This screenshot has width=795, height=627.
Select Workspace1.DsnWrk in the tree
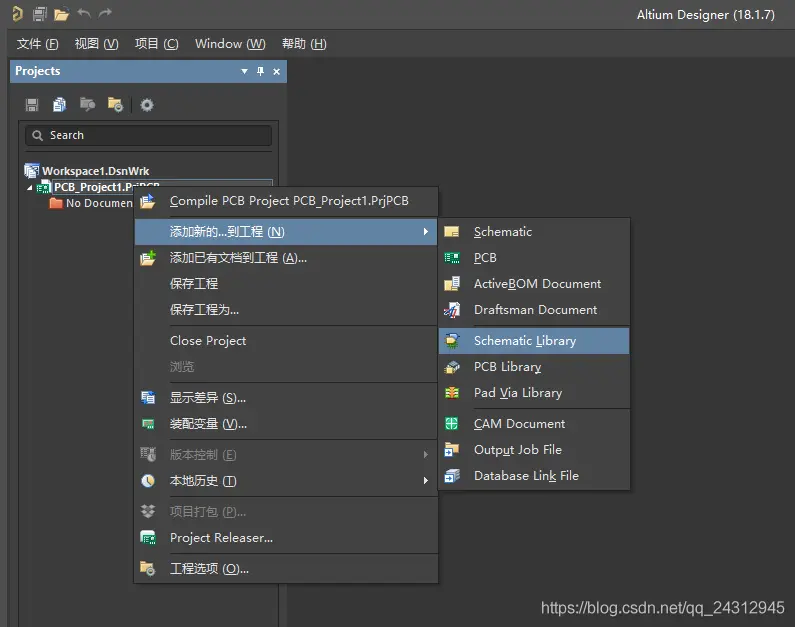pyautogui.click(x=96, y=171)
